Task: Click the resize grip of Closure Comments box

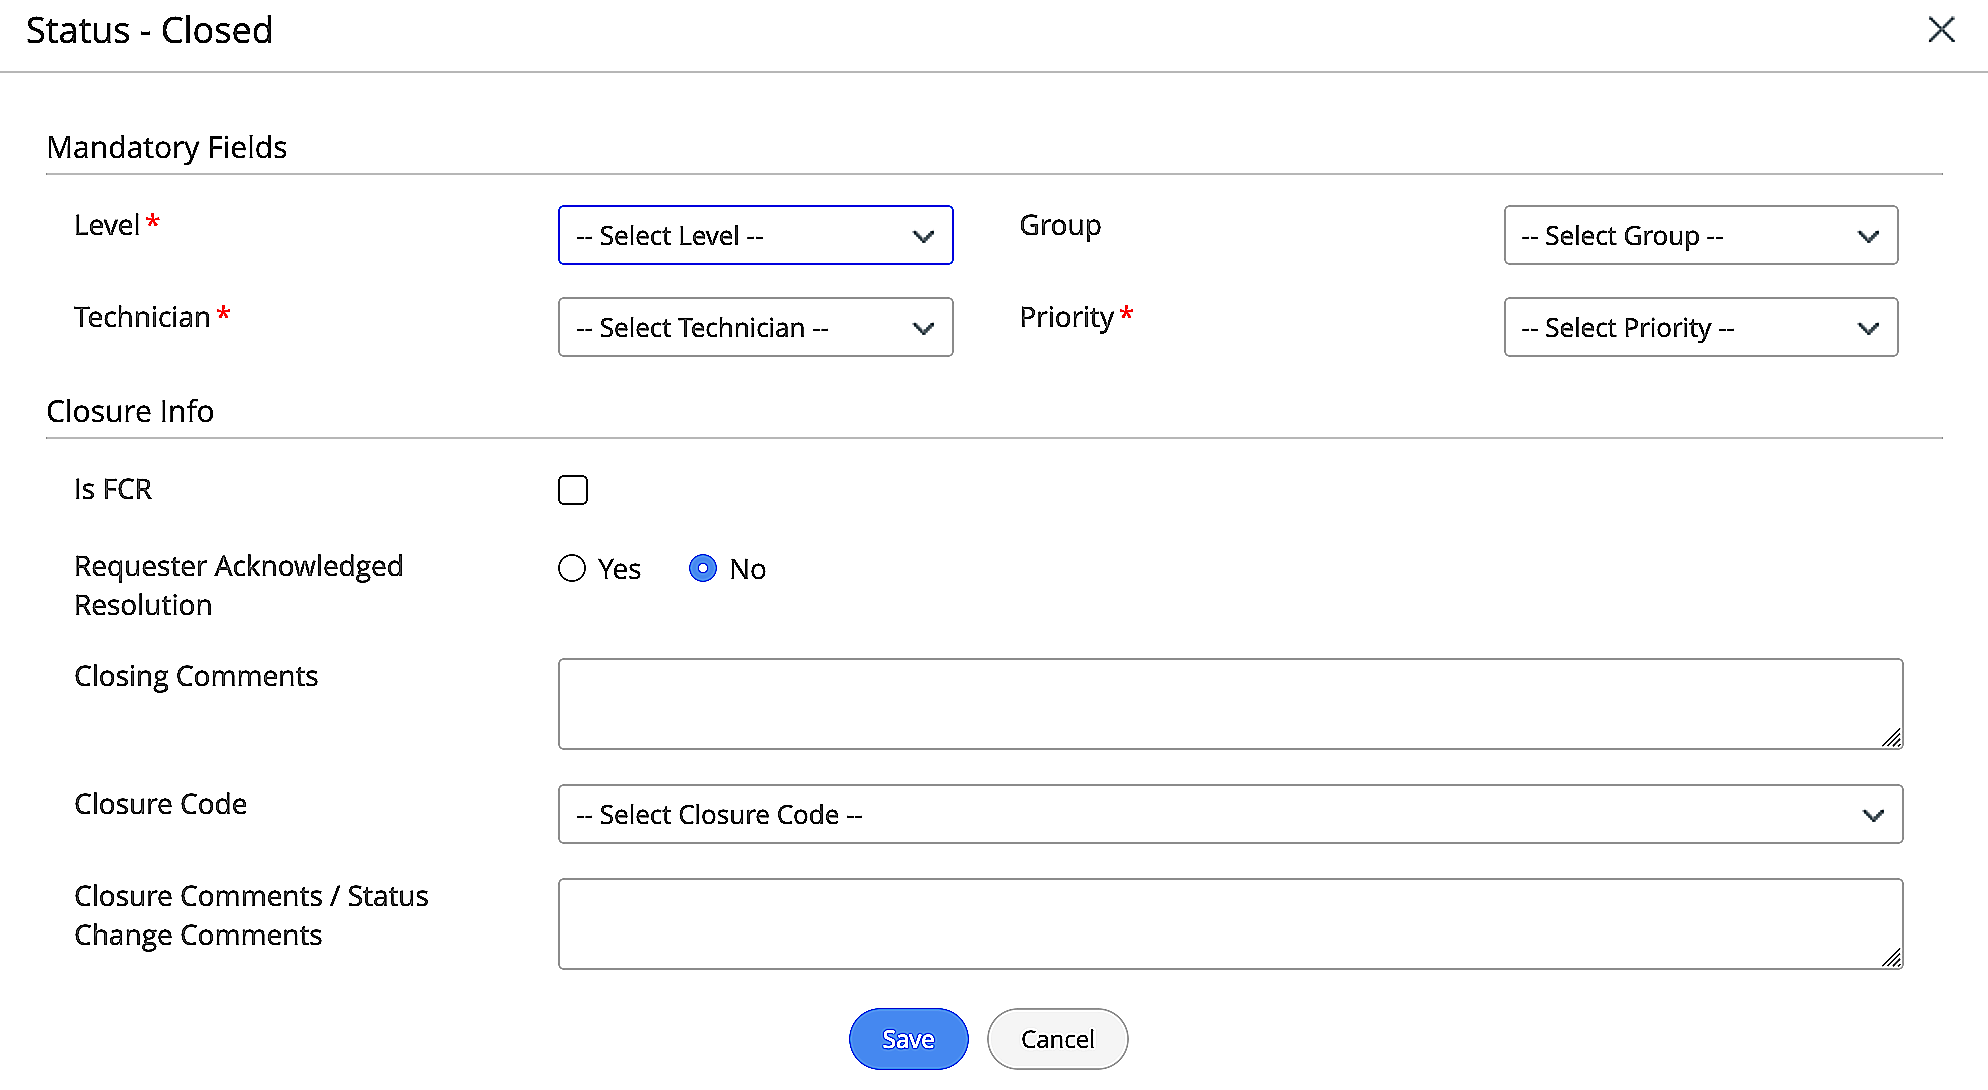Action: (x=1893, y=960)
